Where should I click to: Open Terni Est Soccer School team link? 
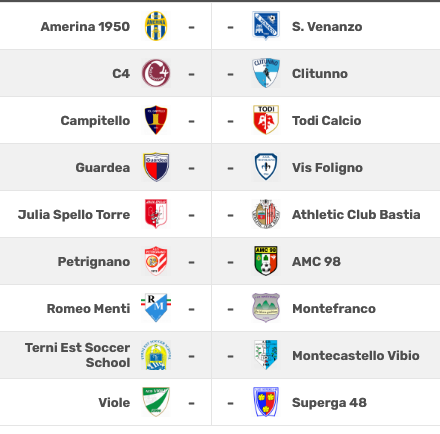click(x=78, y=355)
